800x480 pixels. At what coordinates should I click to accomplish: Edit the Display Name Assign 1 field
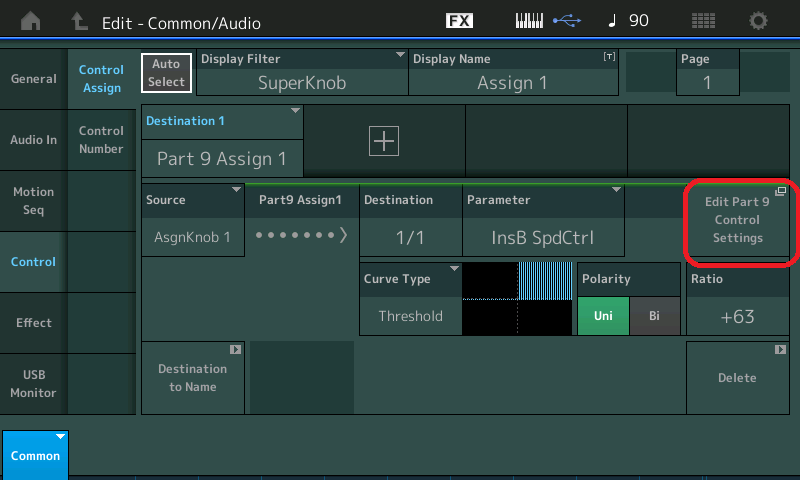click(x=512, y=73)
